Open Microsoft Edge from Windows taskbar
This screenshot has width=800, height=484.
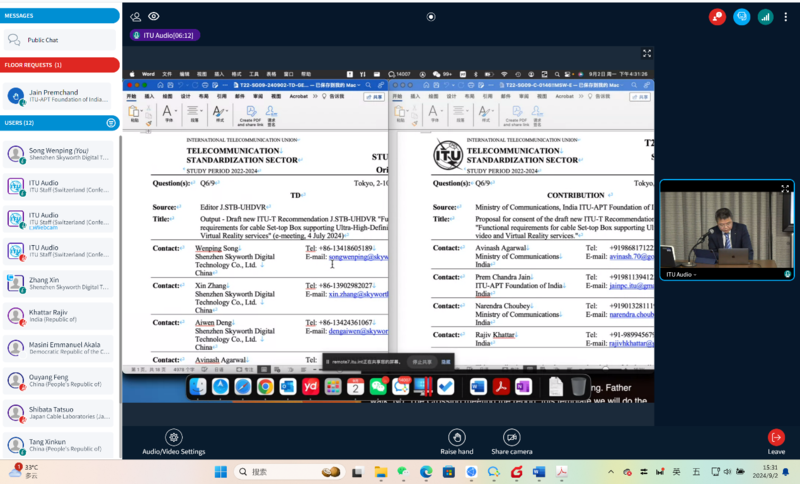(426, 472)
